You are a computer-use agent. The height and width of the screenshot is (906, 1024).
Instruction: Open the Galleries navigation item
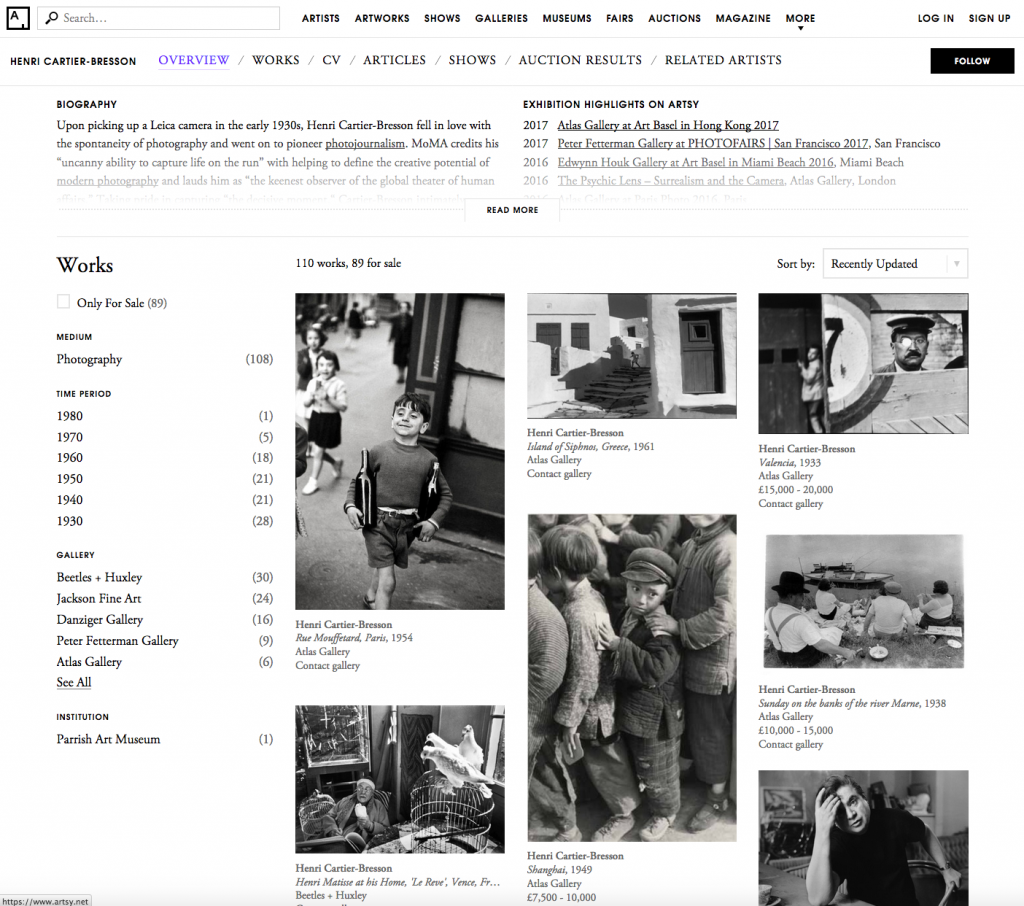[502, 18]
